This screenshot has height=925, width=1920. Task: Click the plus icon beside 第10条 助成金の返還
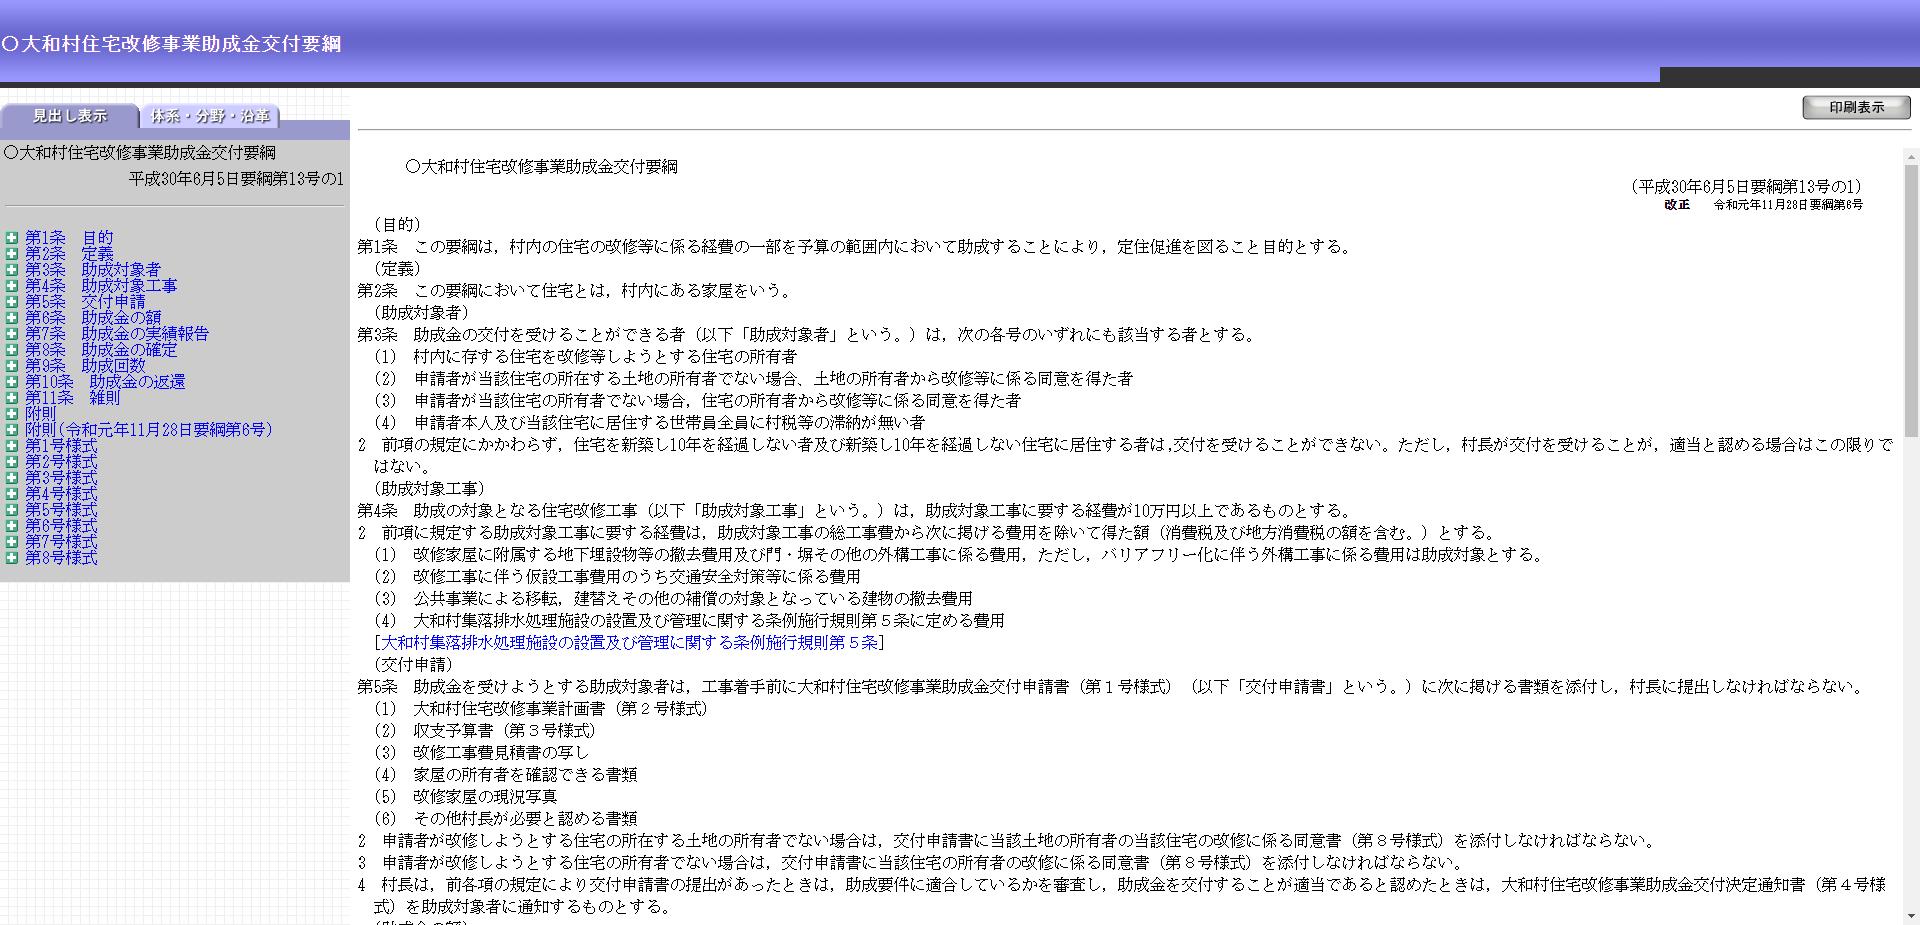[10, 381]
